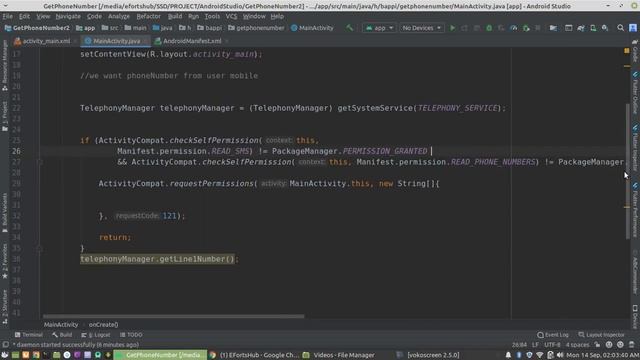The width and height of the screenshot is (640, 360).
Task: Open the VCS menu
Action: [231, 16]
